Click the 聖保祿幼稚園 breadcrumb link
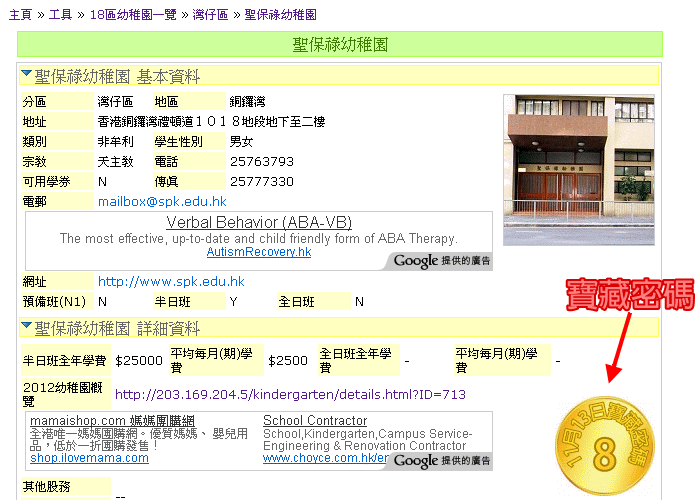The width and height of the screenshot is (696, 500). click(x=281, y=15)
